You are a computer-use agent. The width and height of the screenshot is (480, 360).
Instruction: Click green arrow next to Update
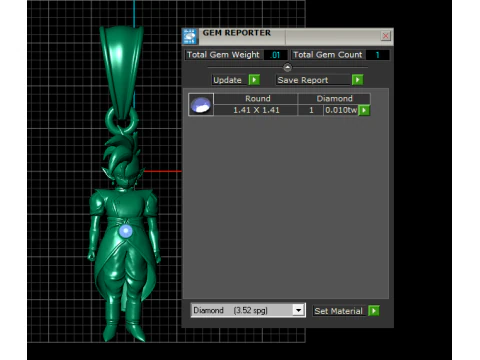click(254, 80)
